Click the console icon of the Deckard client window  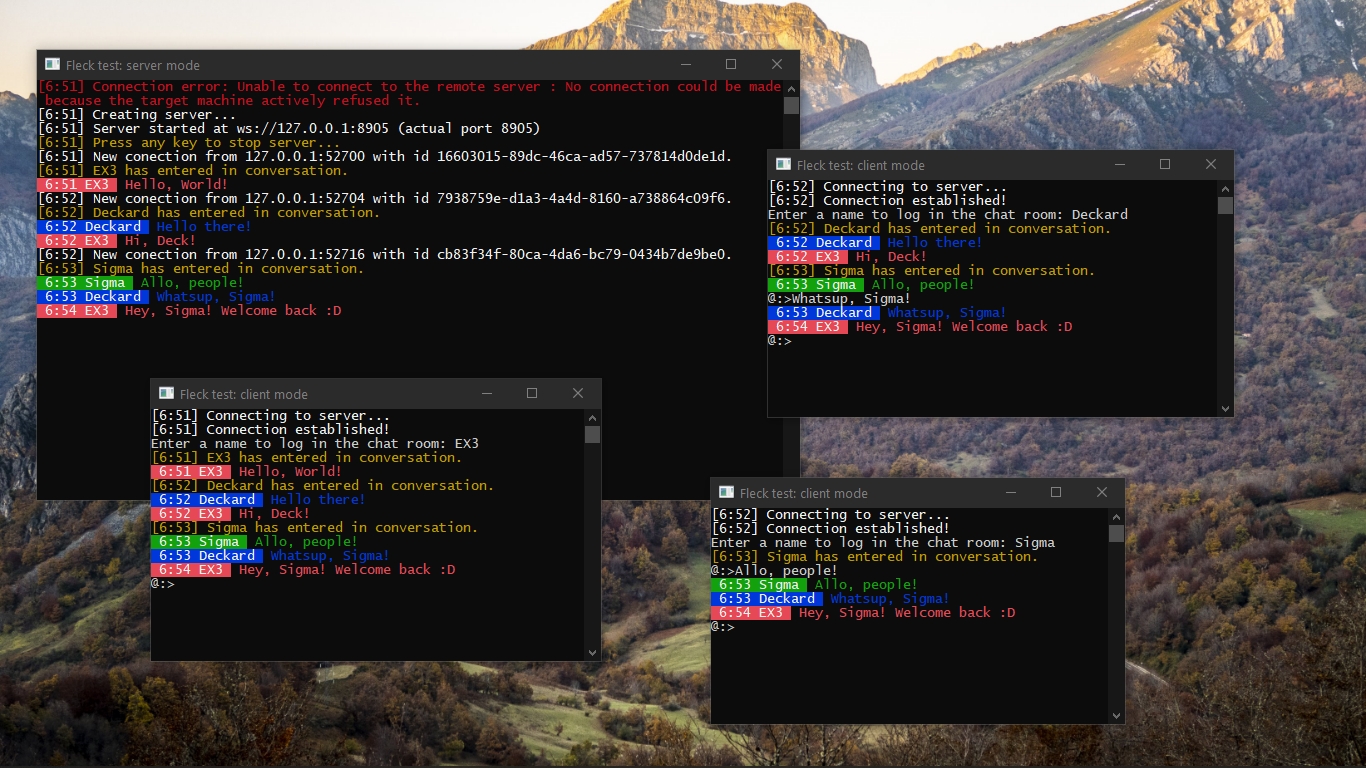[783, 165]
